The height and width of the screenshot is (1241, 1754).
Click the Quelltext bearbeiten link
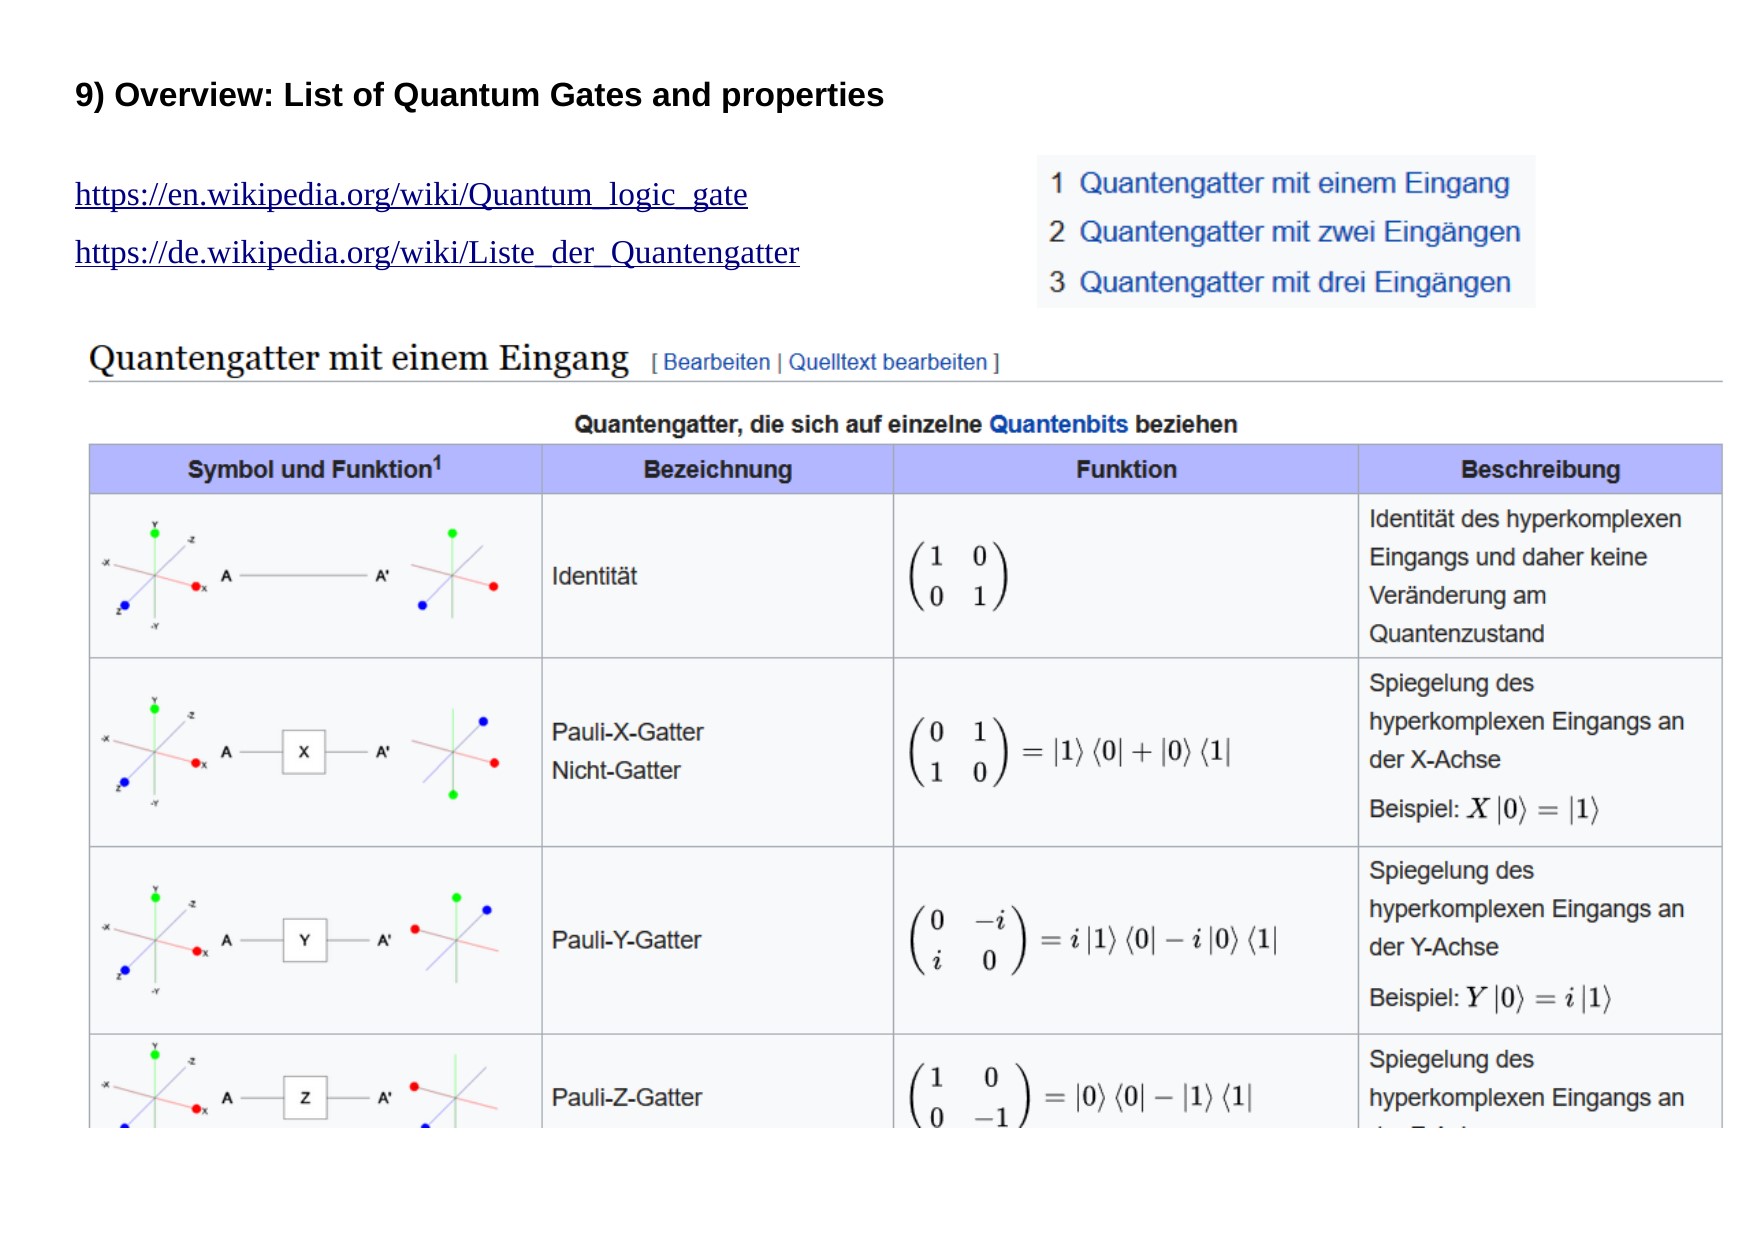(887, 362)
